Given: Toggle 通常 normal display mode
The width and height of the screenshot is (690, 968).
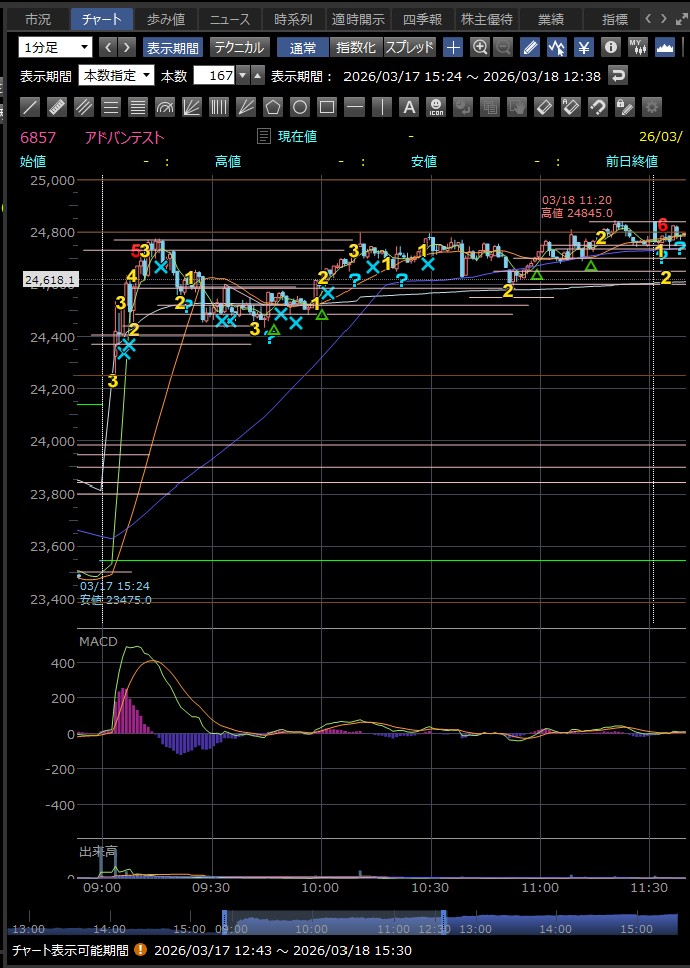Looking at the screenshot, I should pyautogui.click(x=301, y=47).
